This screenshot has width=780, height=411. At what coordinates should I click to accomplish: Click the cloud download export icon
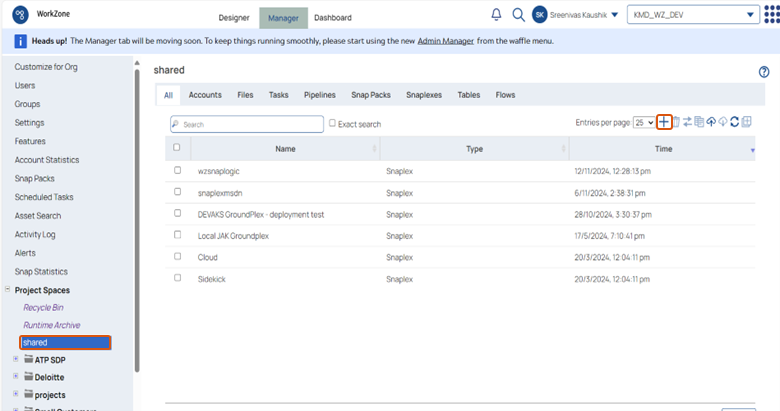point(723,122)
